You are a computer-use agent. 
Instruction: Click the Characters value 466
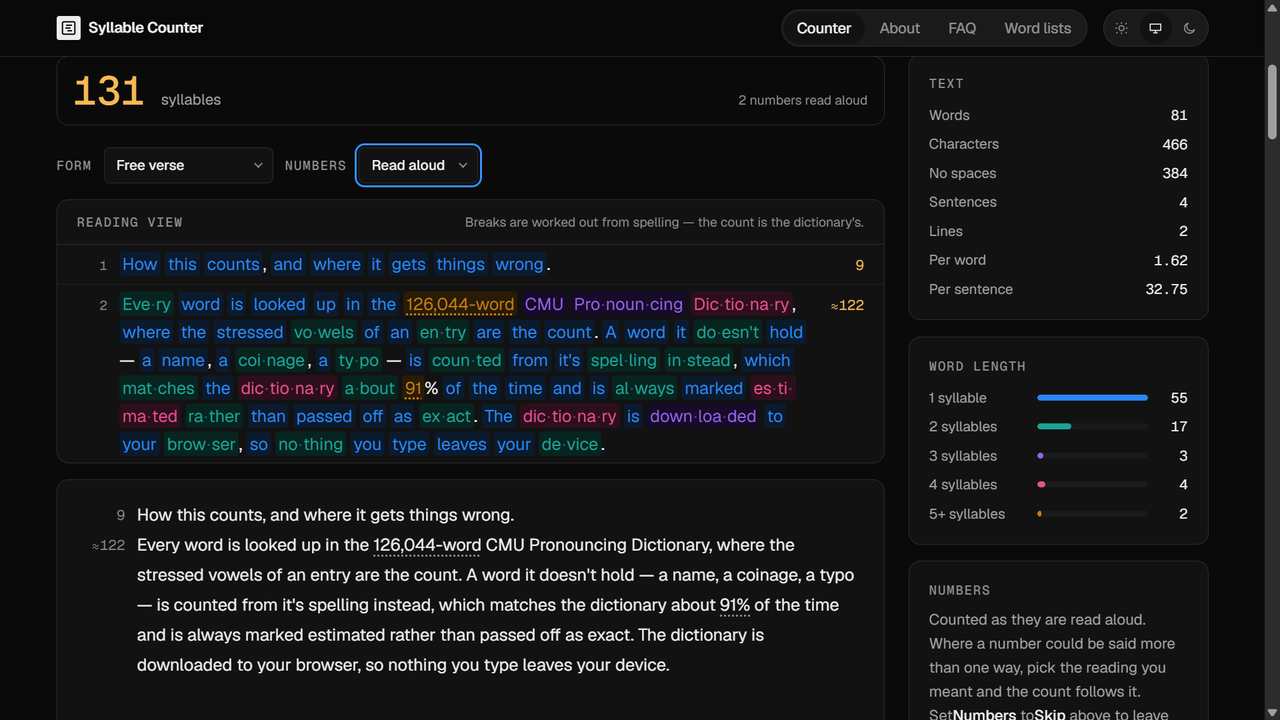pos(1175,144)
